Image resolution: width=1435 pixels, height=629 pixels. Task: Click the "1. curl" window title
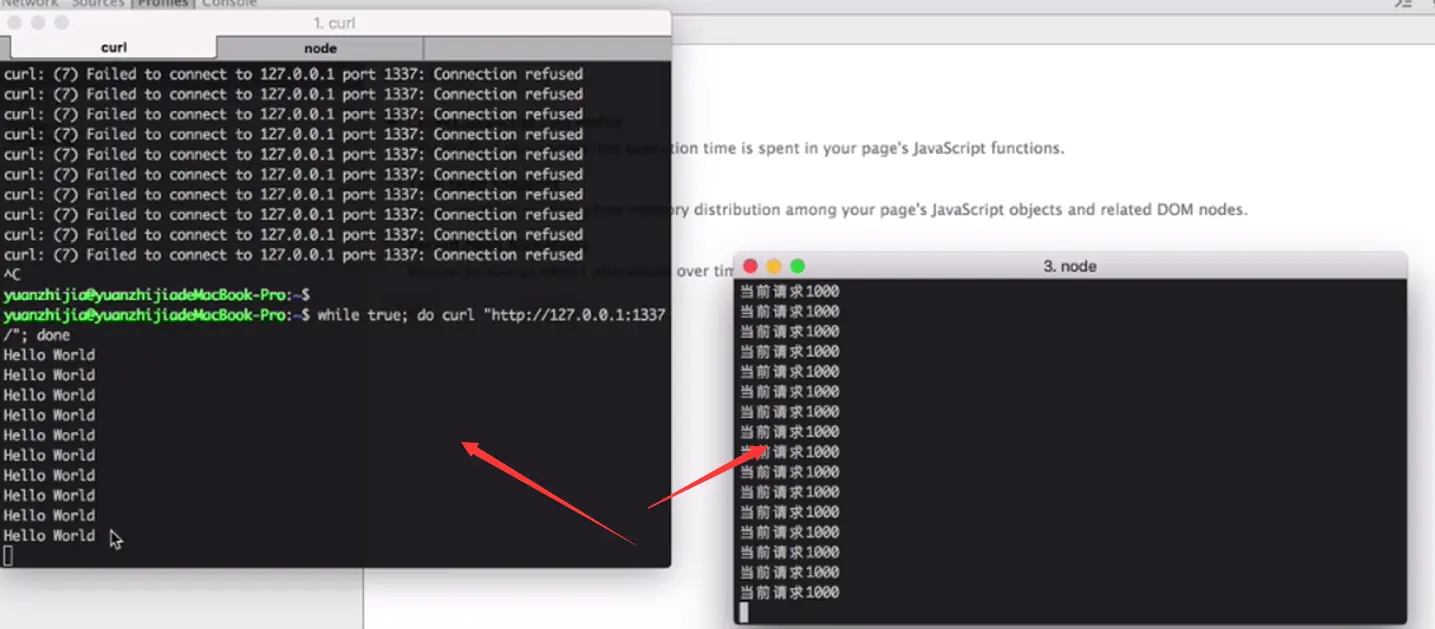pos(334,23)
